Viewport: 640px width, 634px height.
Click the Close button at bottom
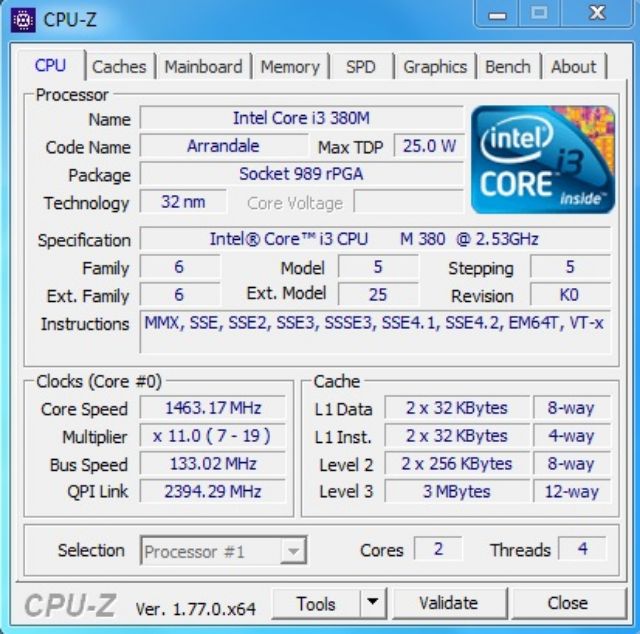568,603
